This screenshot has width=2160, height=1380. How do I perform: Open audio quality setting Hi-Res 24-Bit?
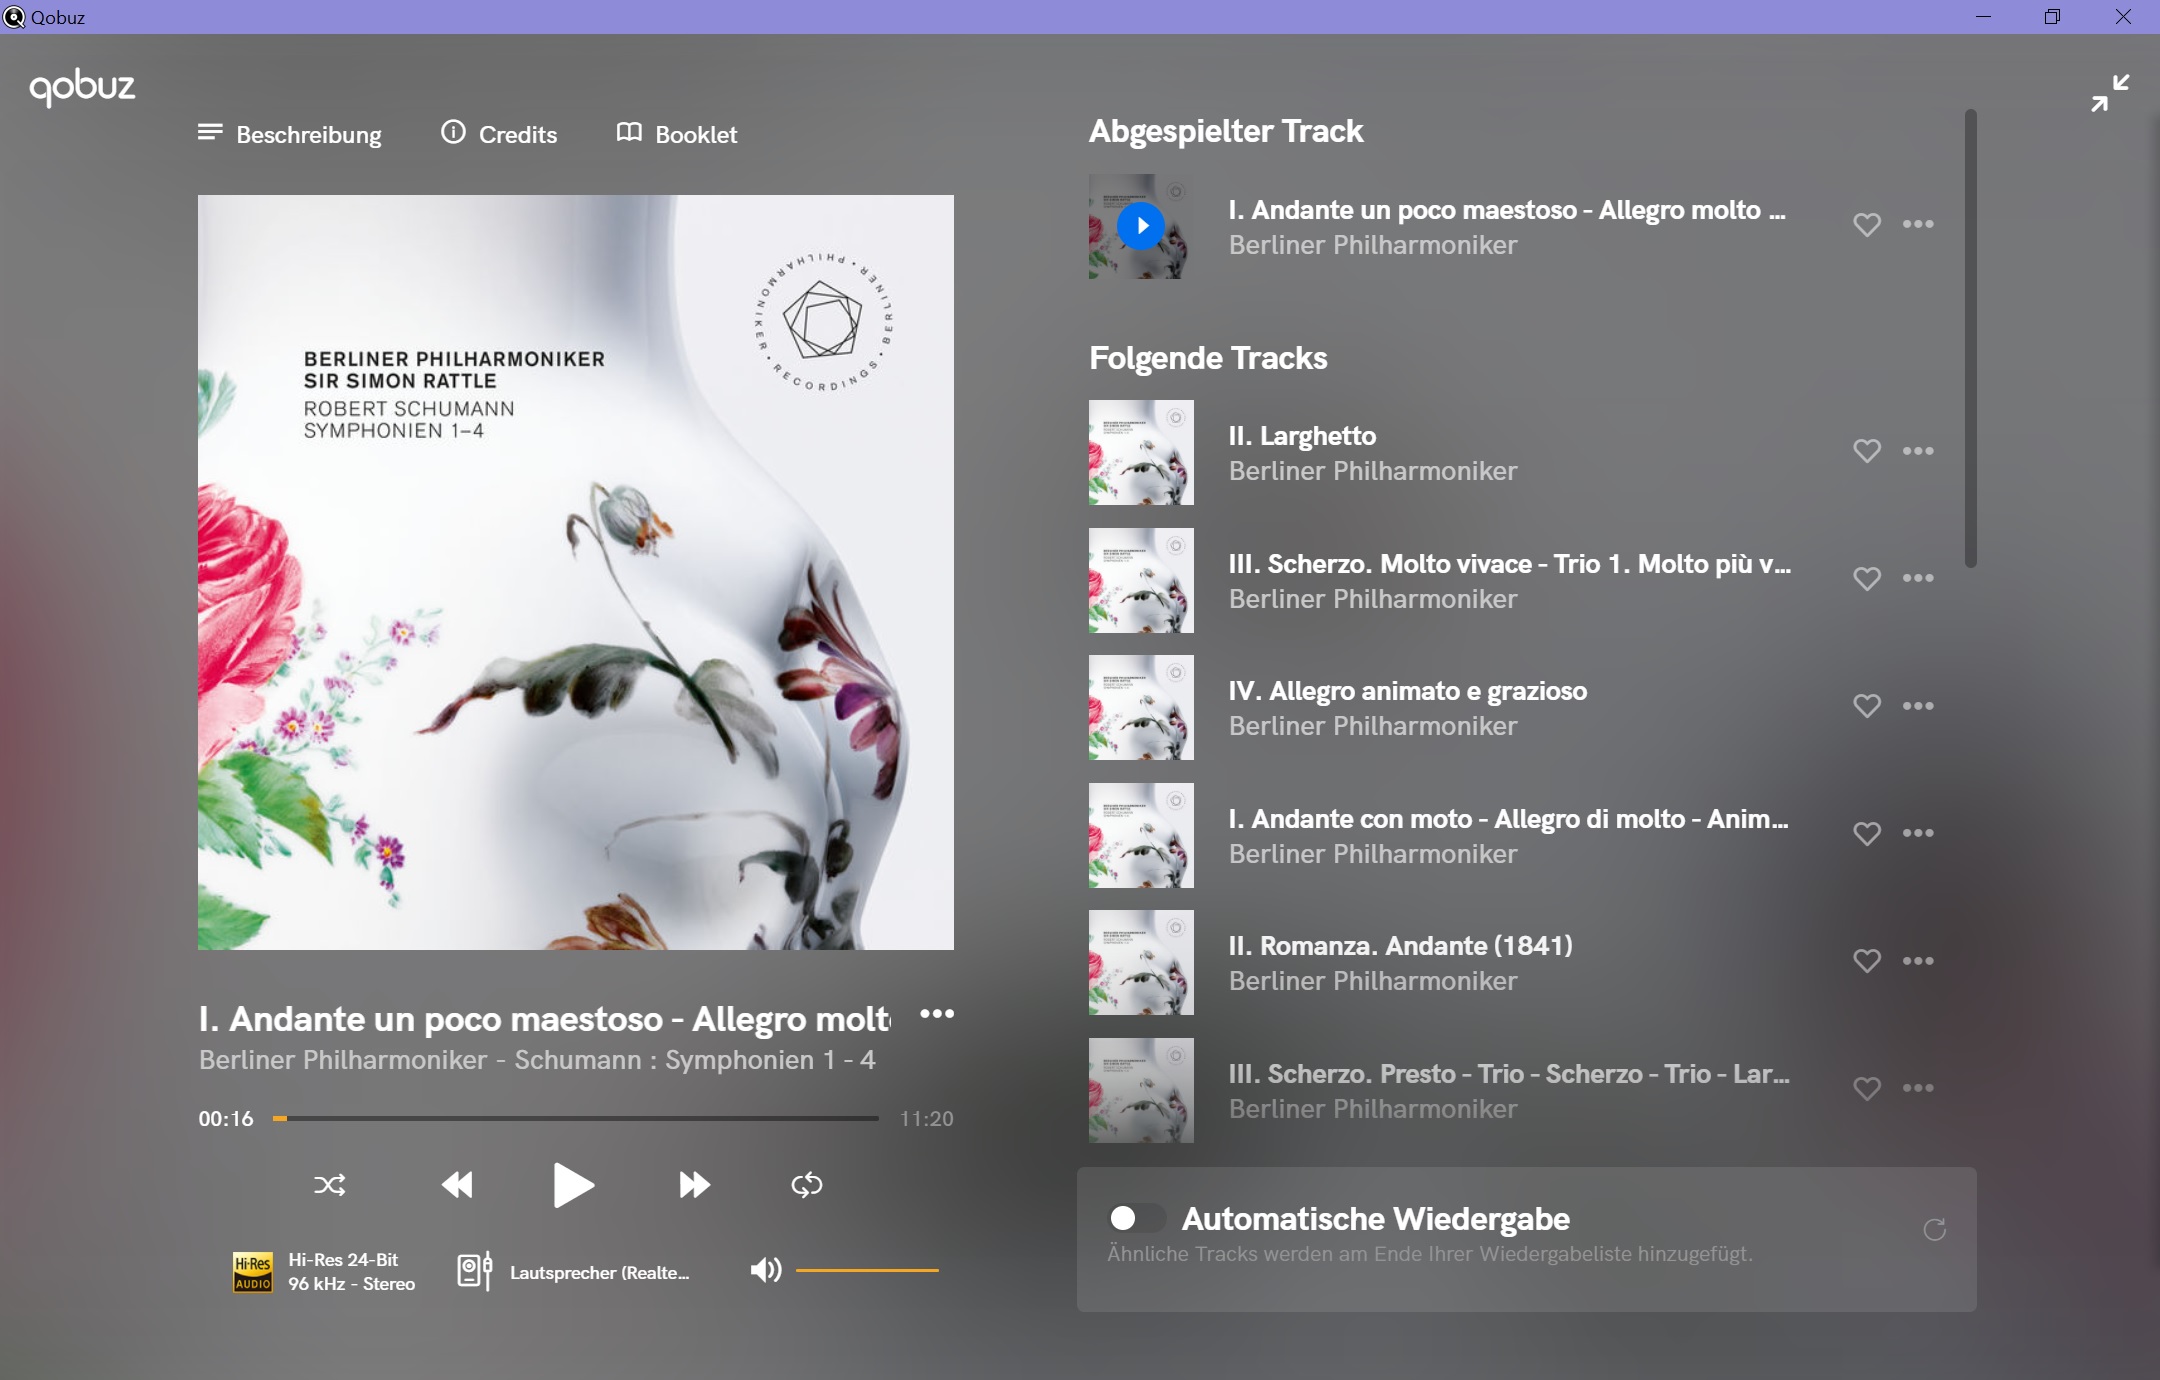click(x=352, y=1272)
